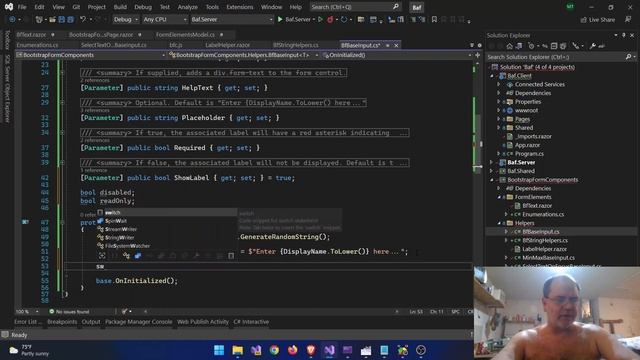The width and height of the screenshot is (640, 360).
Task: Toggle the blue class filter in IntelliSense
Action: (138, 256)
